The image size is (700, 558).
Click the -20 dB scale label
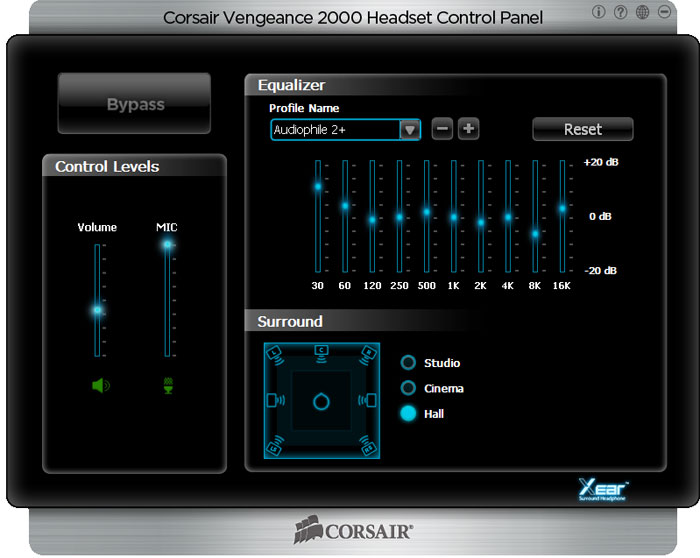point(601,271)
